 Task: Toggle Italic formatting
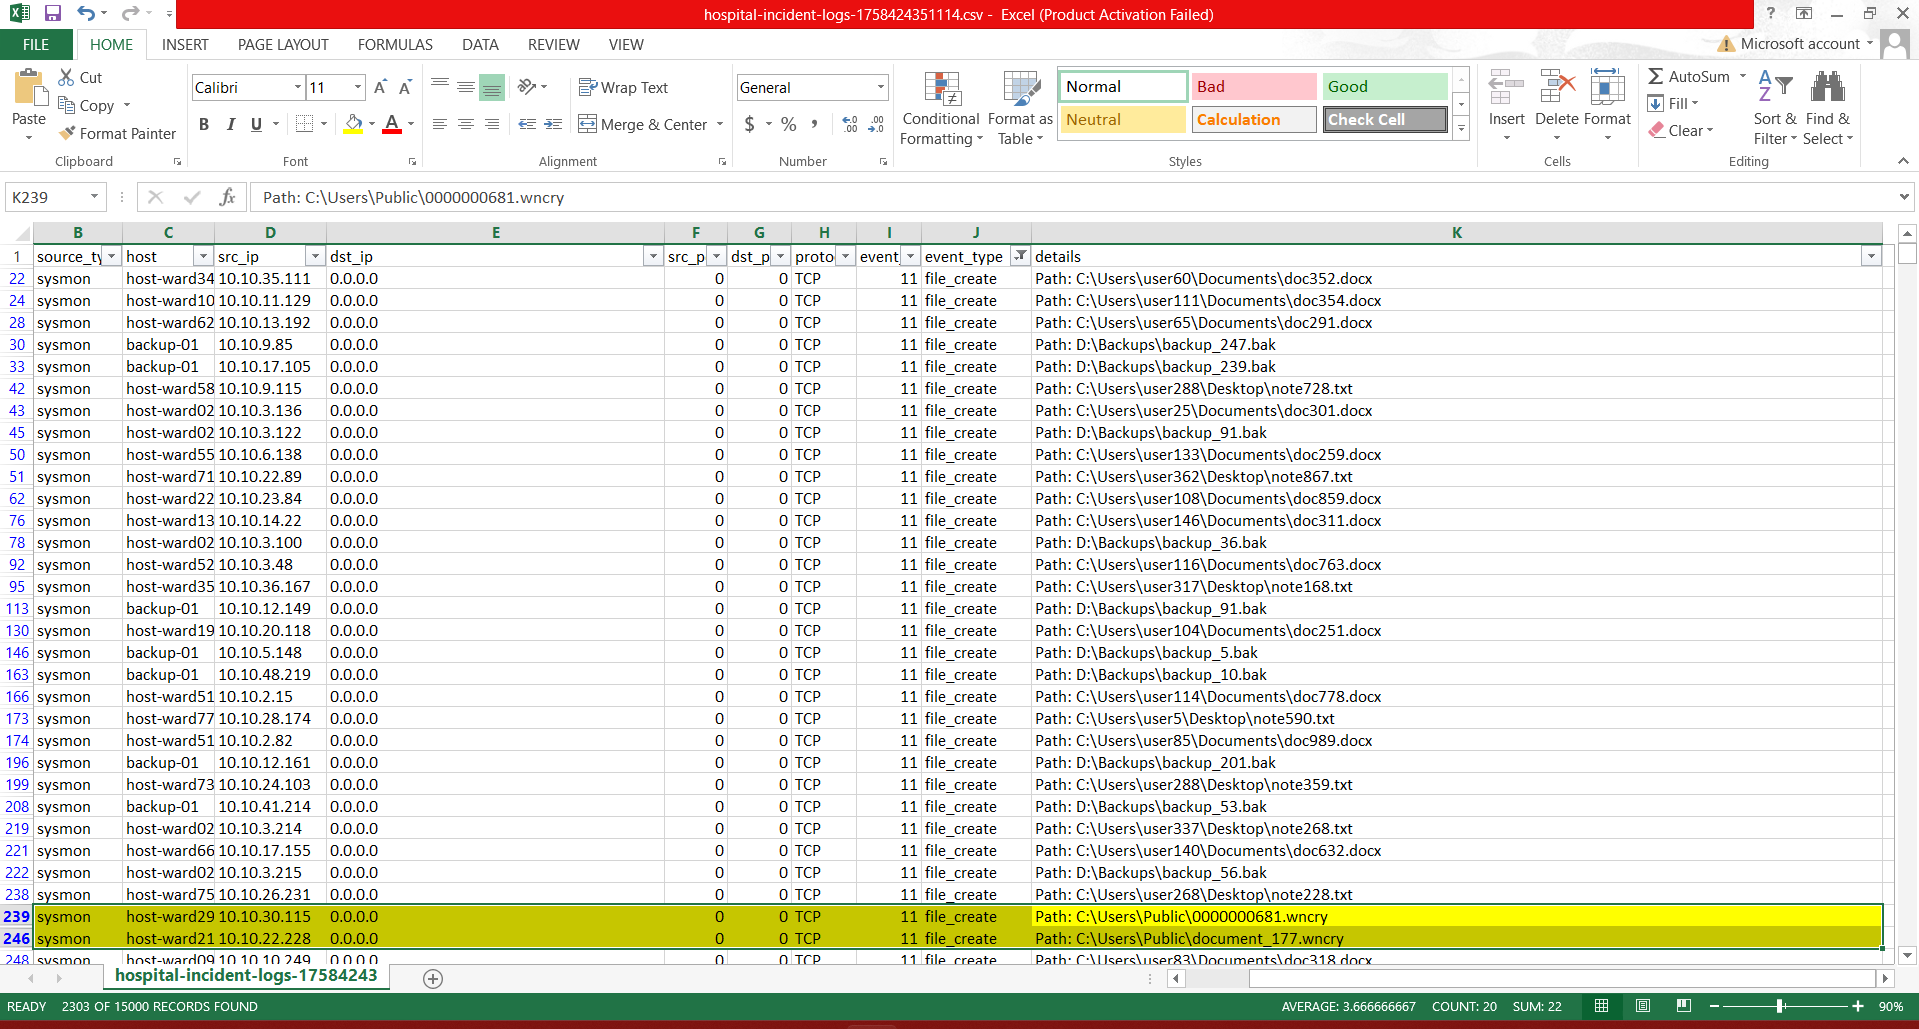tap(230, 124)
